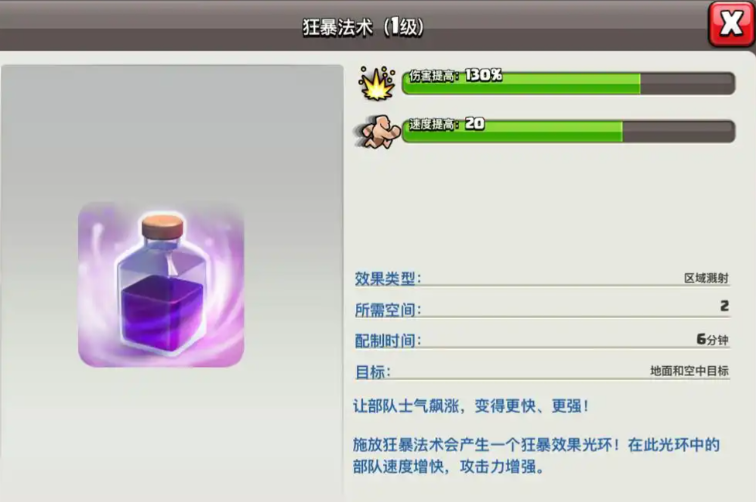
Task: Click the 施放狂暴法术 description paragraph
Action: (x=536, y=456)
